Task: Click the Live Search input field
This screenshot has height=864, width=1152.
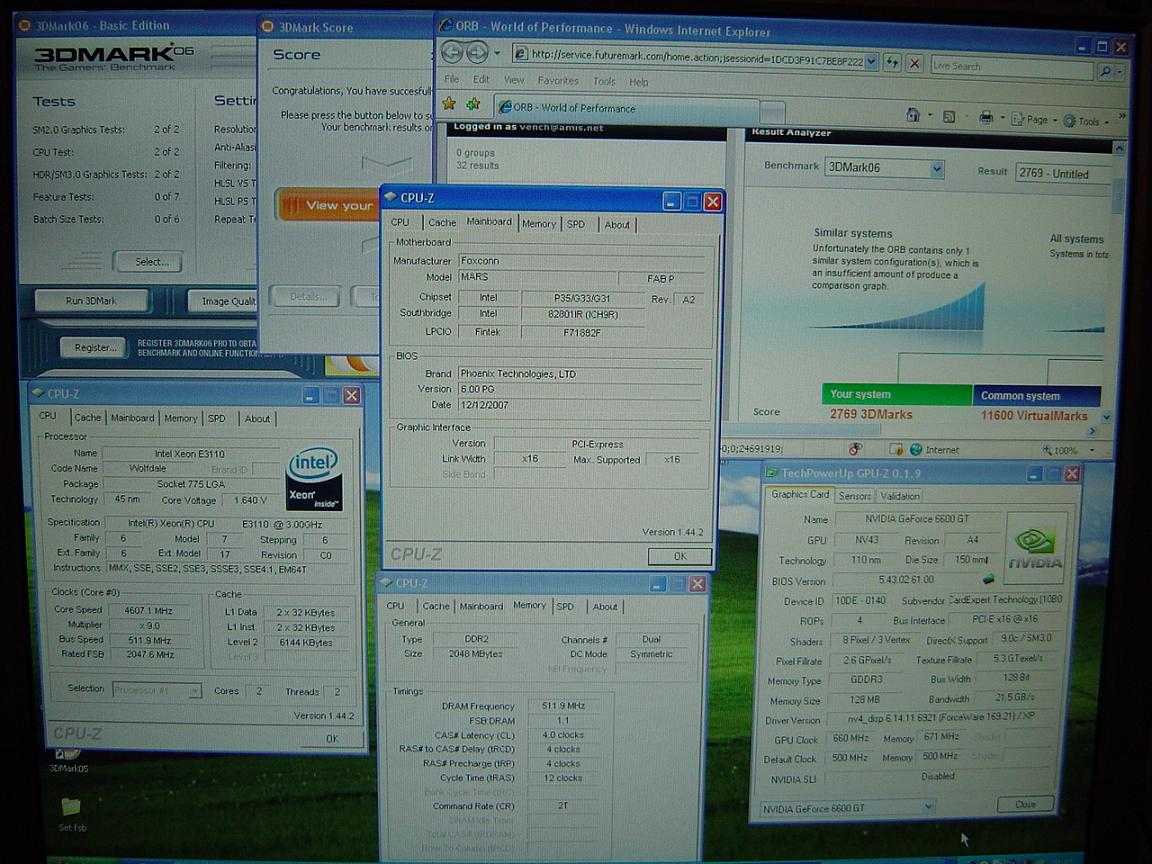Action: coord(1011,67)
